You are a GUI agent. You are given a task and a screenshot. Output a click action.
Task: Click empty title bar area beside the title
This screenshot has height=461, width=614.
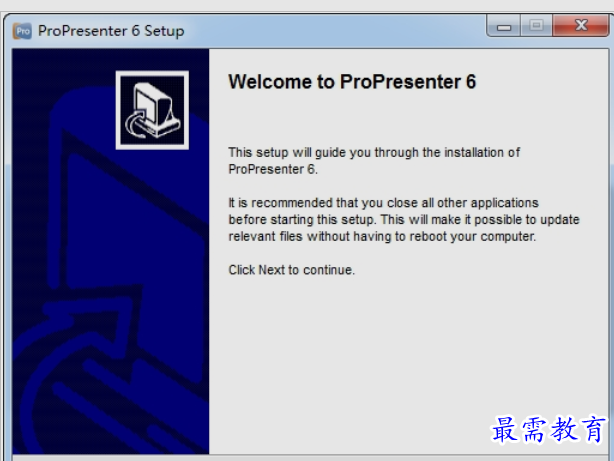333,31
